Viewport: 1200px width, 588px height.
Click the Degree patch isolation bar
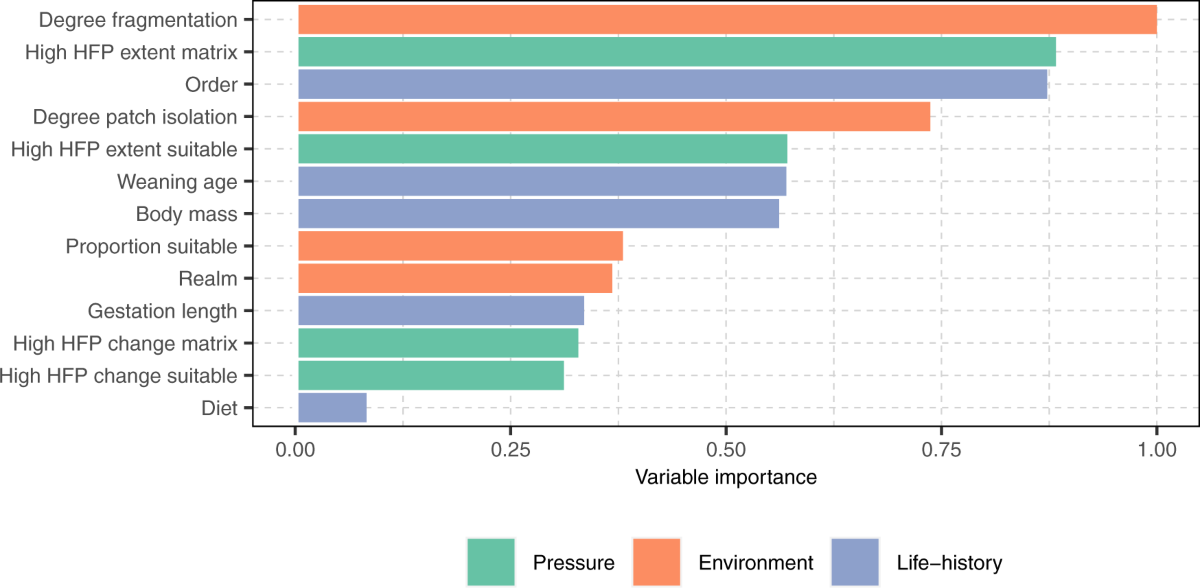(614, 117)
